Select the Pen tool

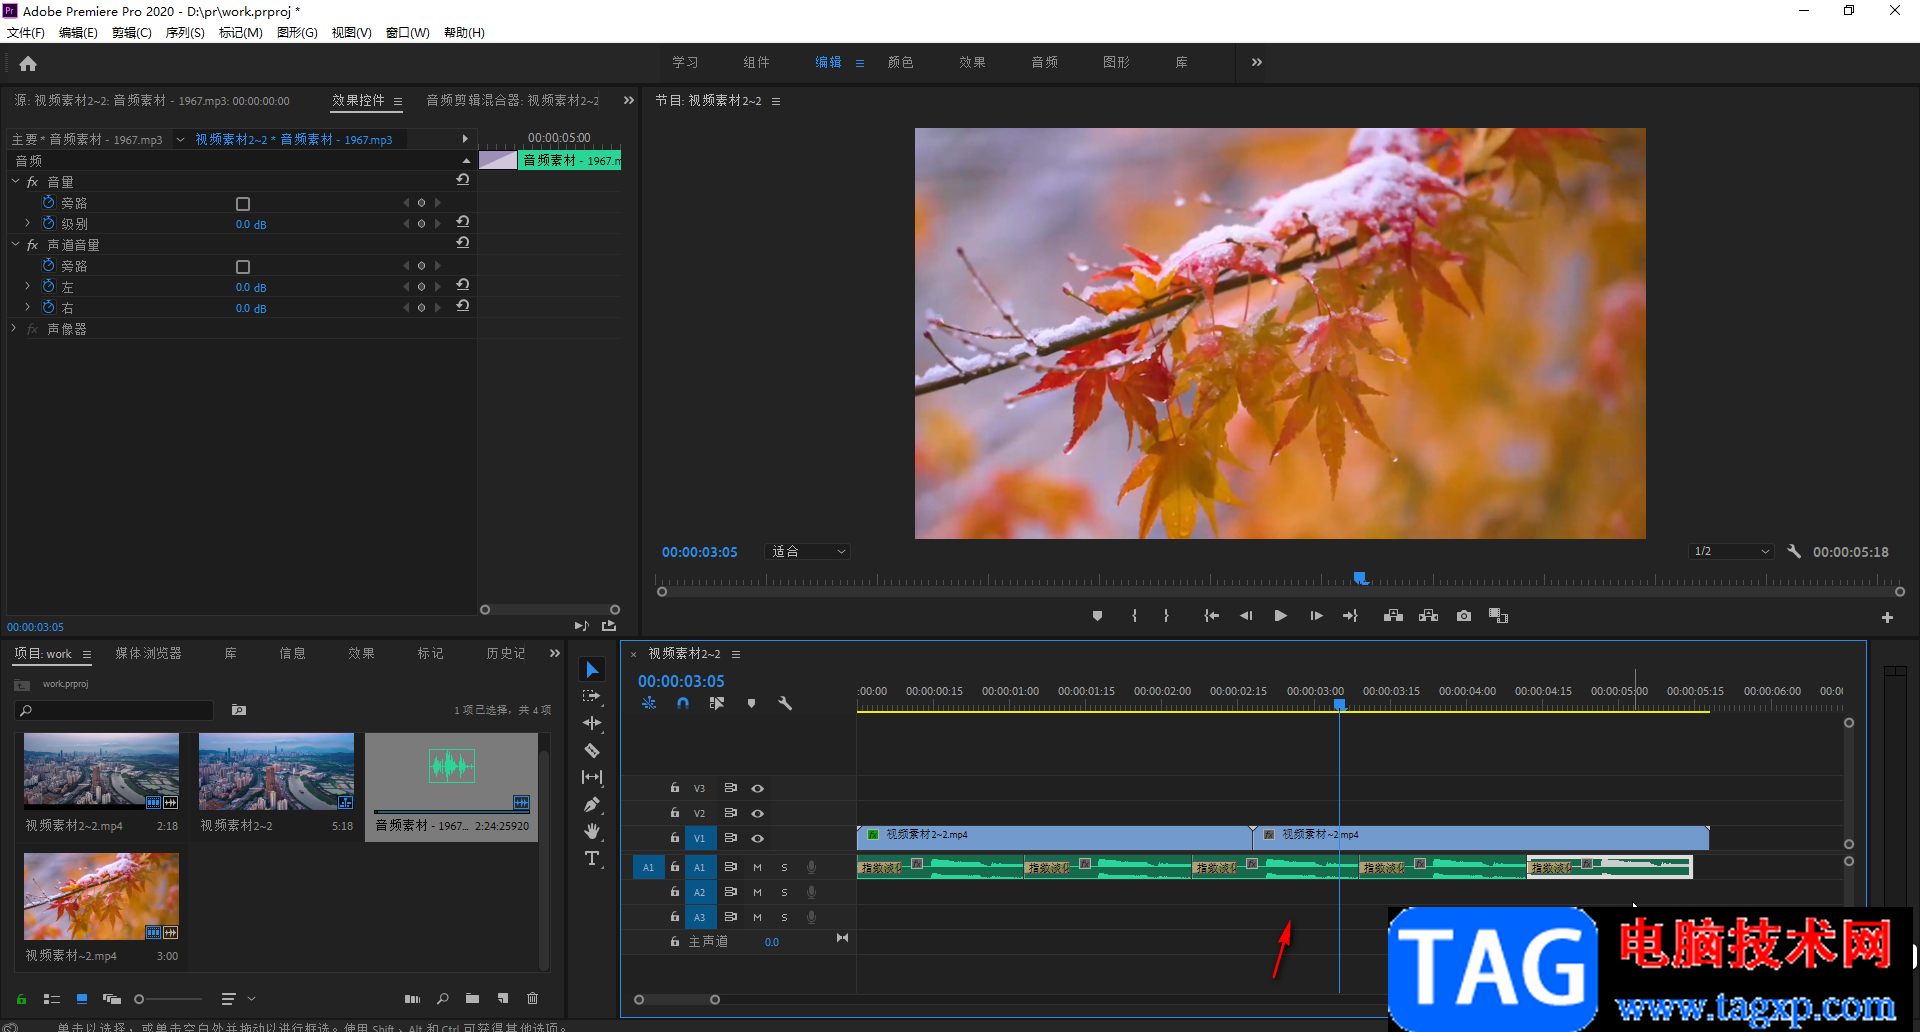[592, 804]
